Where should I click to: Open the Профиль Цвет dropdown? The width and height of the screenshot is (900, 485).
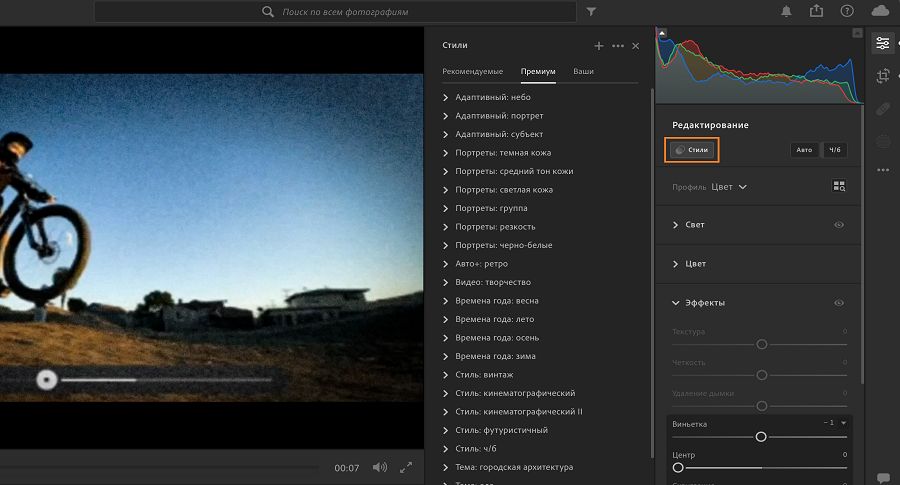pyautogui.click(x=729, y=187)
